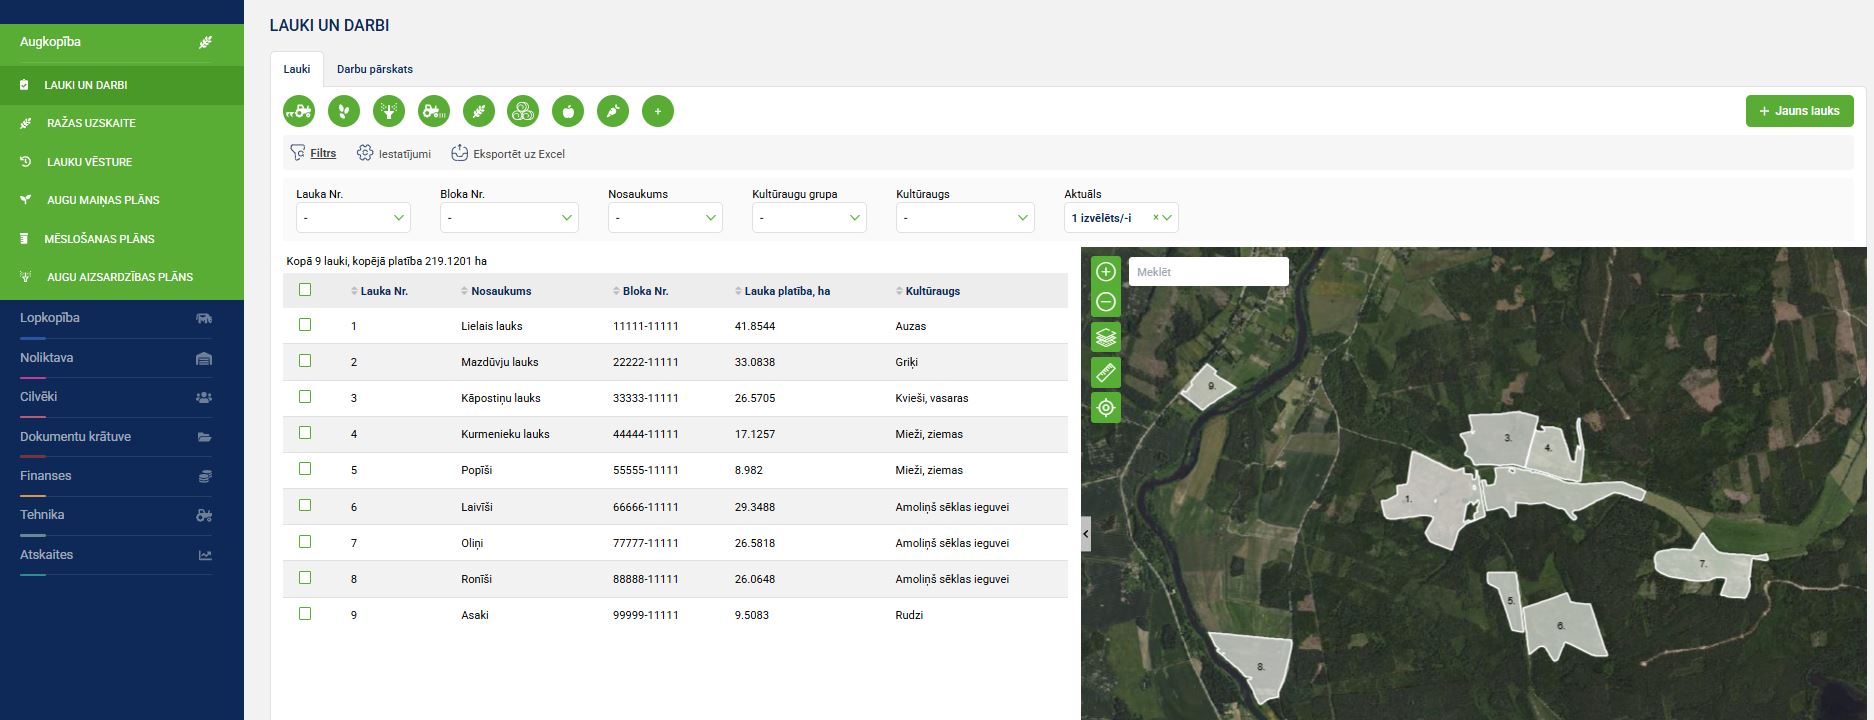The image size is (1874, 720).
Task: Click the apple icon in toolbar
Action: tap(568, 111)
